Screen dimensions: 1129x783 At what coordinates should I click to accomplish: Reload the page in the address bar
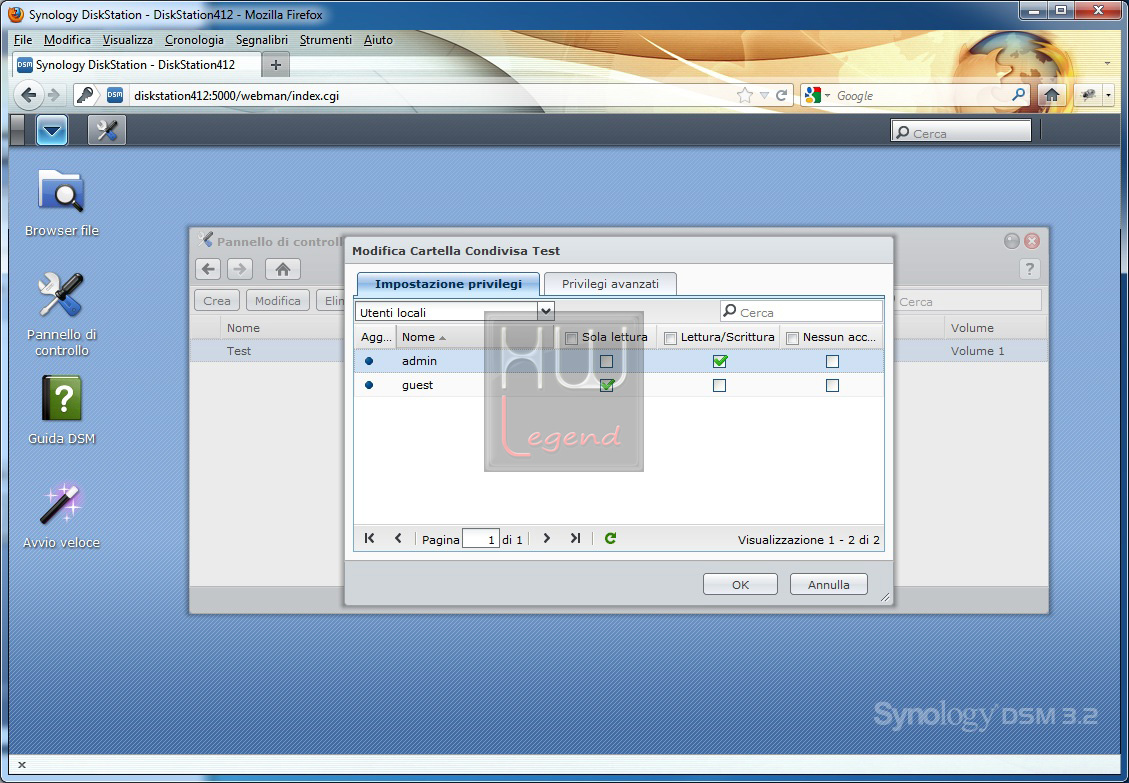pos(781,95)
